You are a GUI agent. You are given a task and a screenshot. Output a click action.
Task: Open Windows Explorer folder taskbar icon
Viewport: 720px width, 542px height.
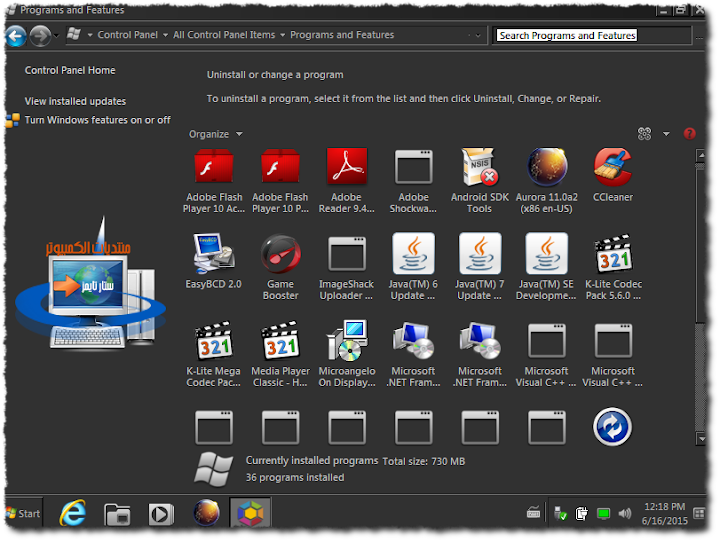(117, 514)
